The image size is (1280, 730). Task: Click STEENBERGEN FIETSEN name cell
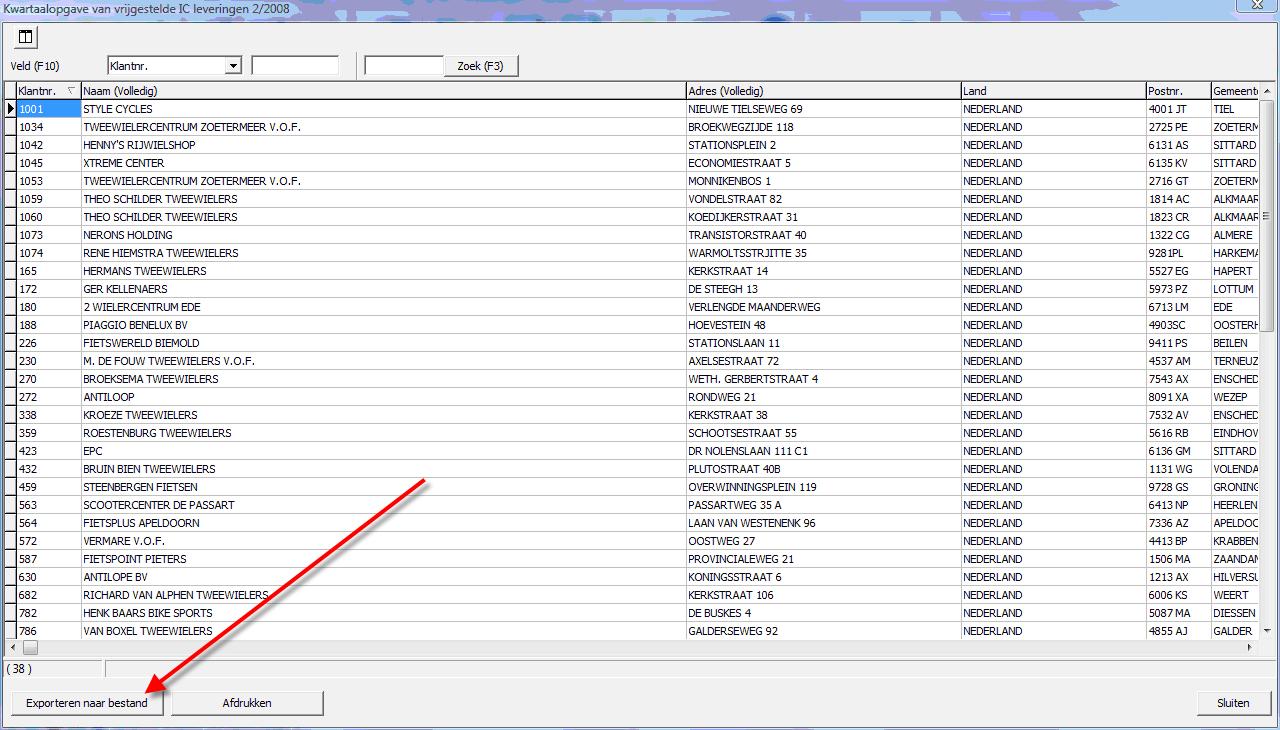[x=383, y=487]
